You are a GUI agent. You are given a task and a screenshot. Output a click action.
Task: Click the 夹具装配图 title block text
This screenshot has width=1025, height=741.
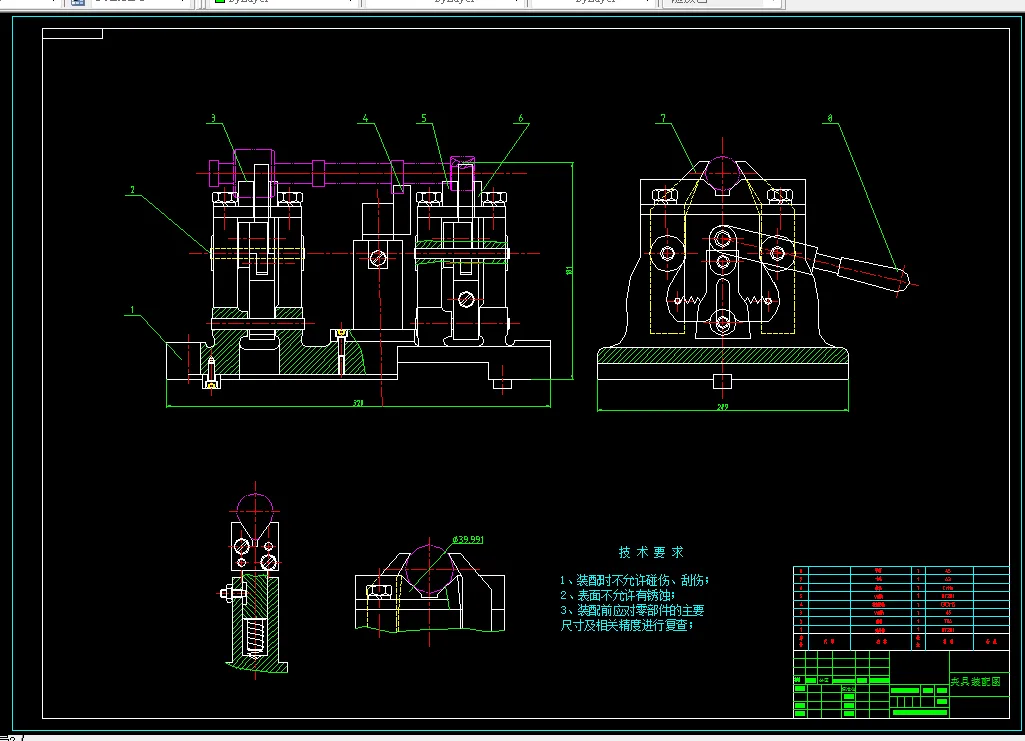(974, 682)
